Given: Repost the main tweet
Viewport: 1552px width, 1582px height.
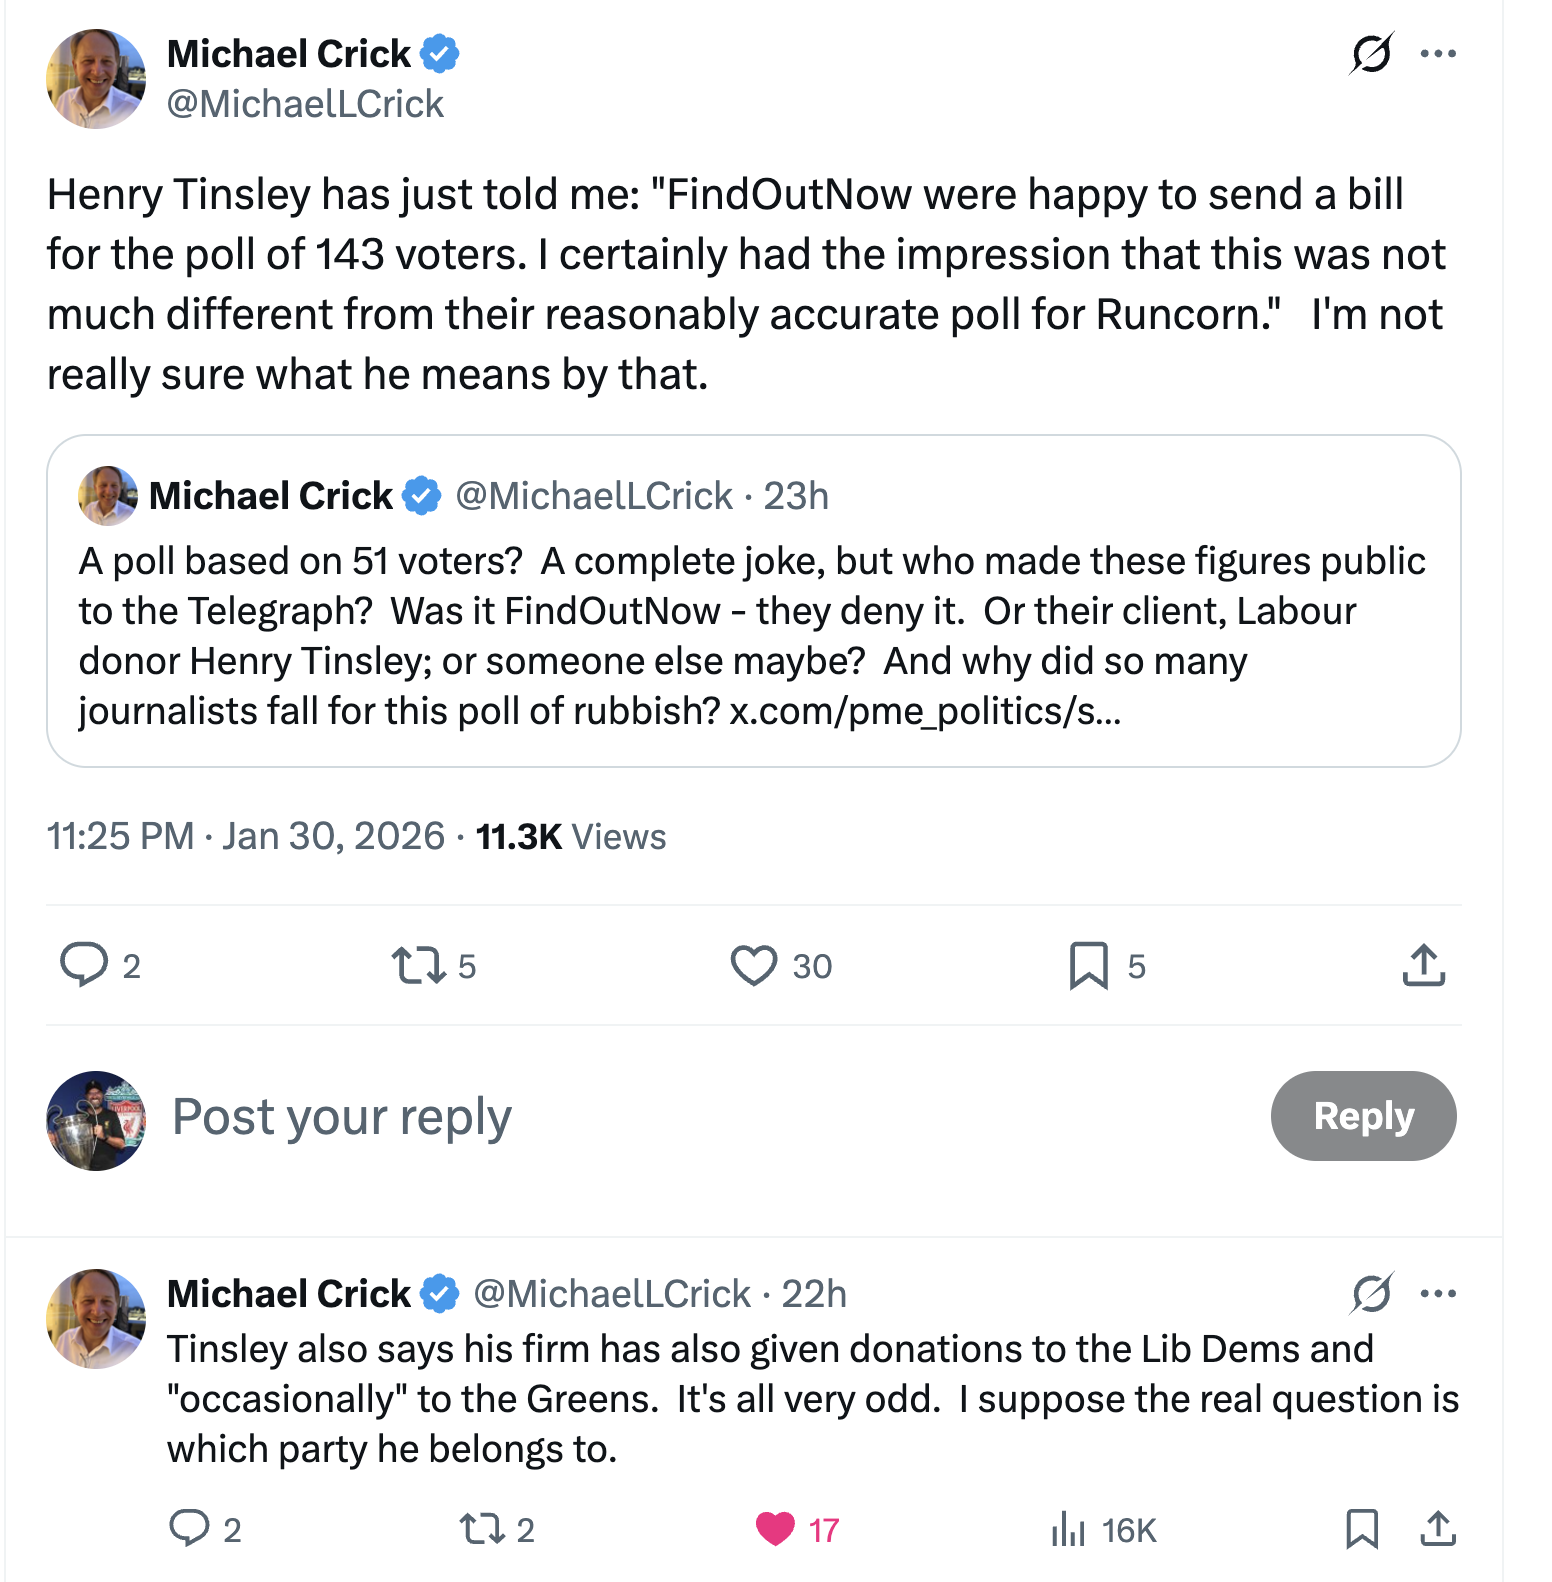Looking at the screenshot, I should (418, 965).
